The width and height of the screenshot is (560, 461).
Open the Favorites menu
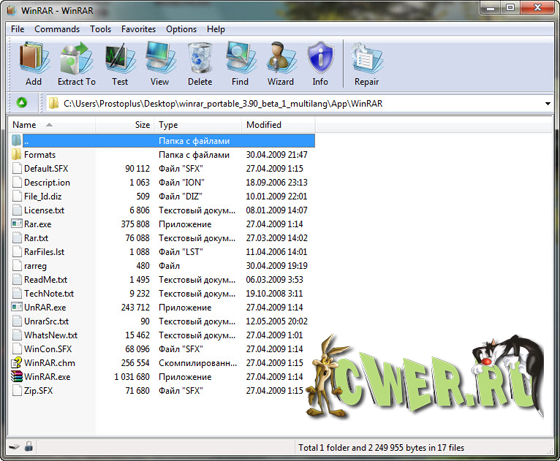click(x=138, y=29)
